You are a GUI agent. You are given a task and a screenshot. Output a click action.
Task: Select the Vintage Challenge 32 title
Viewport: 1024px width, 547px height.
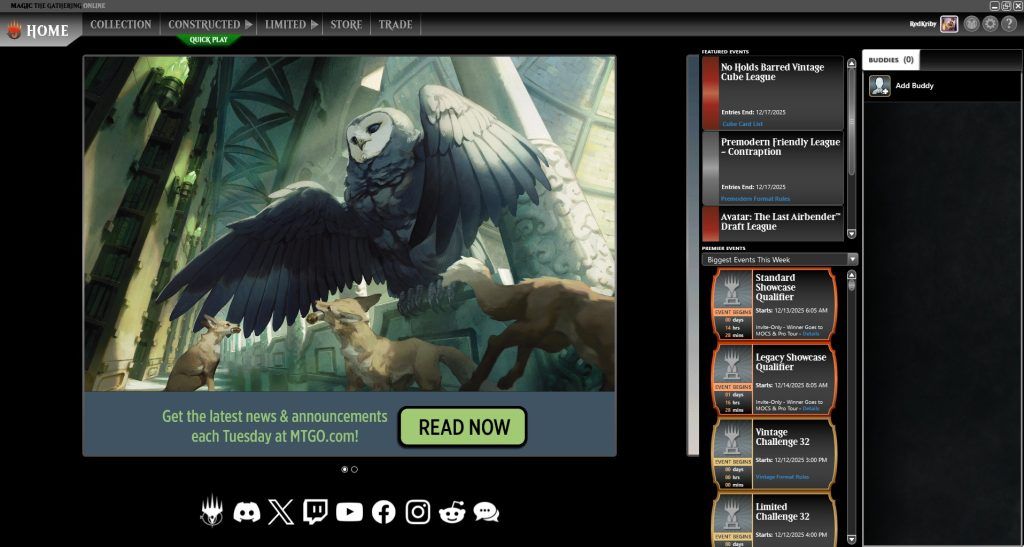click(x=782, y=437)
